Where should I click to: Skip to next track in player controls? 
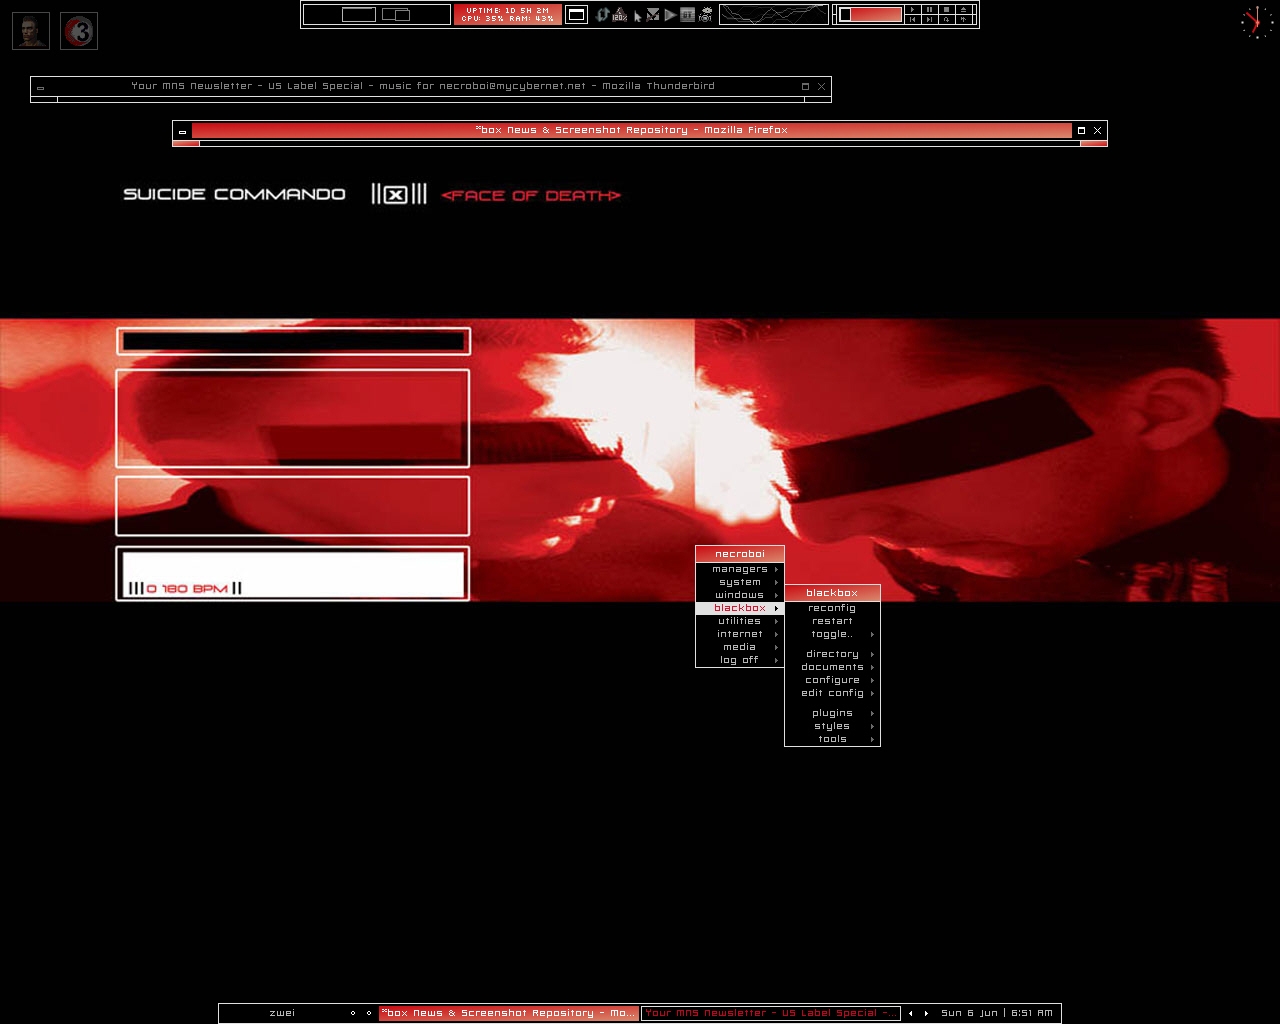[x=929, y=19]
